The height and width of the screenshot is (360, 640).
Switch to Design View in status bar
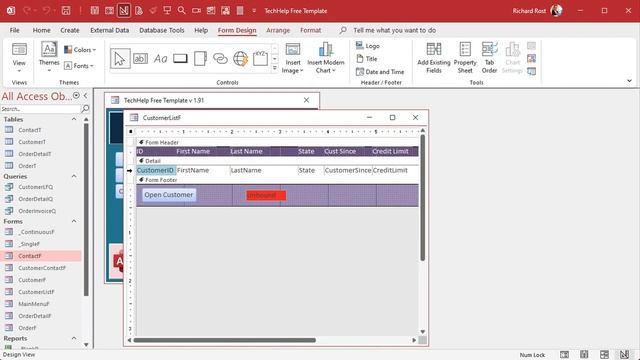coord(624,355)
